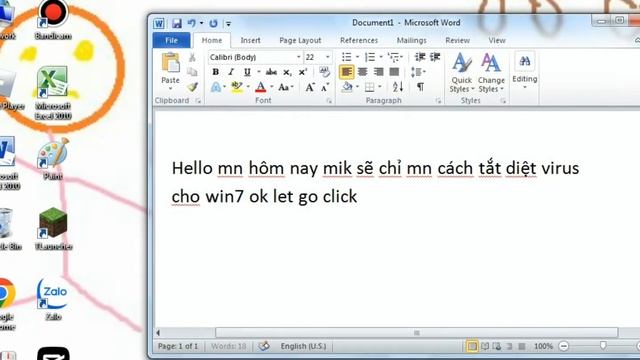
Task: Open the Editing group menu
Action: point(524,71)
